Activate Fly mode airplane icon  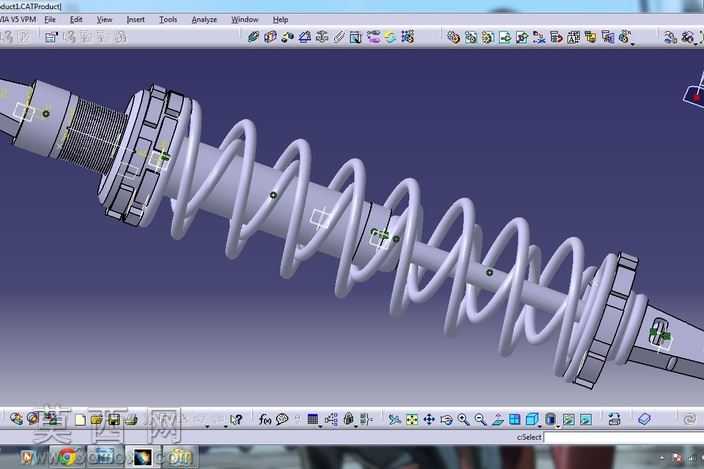[x=395, y=420]
